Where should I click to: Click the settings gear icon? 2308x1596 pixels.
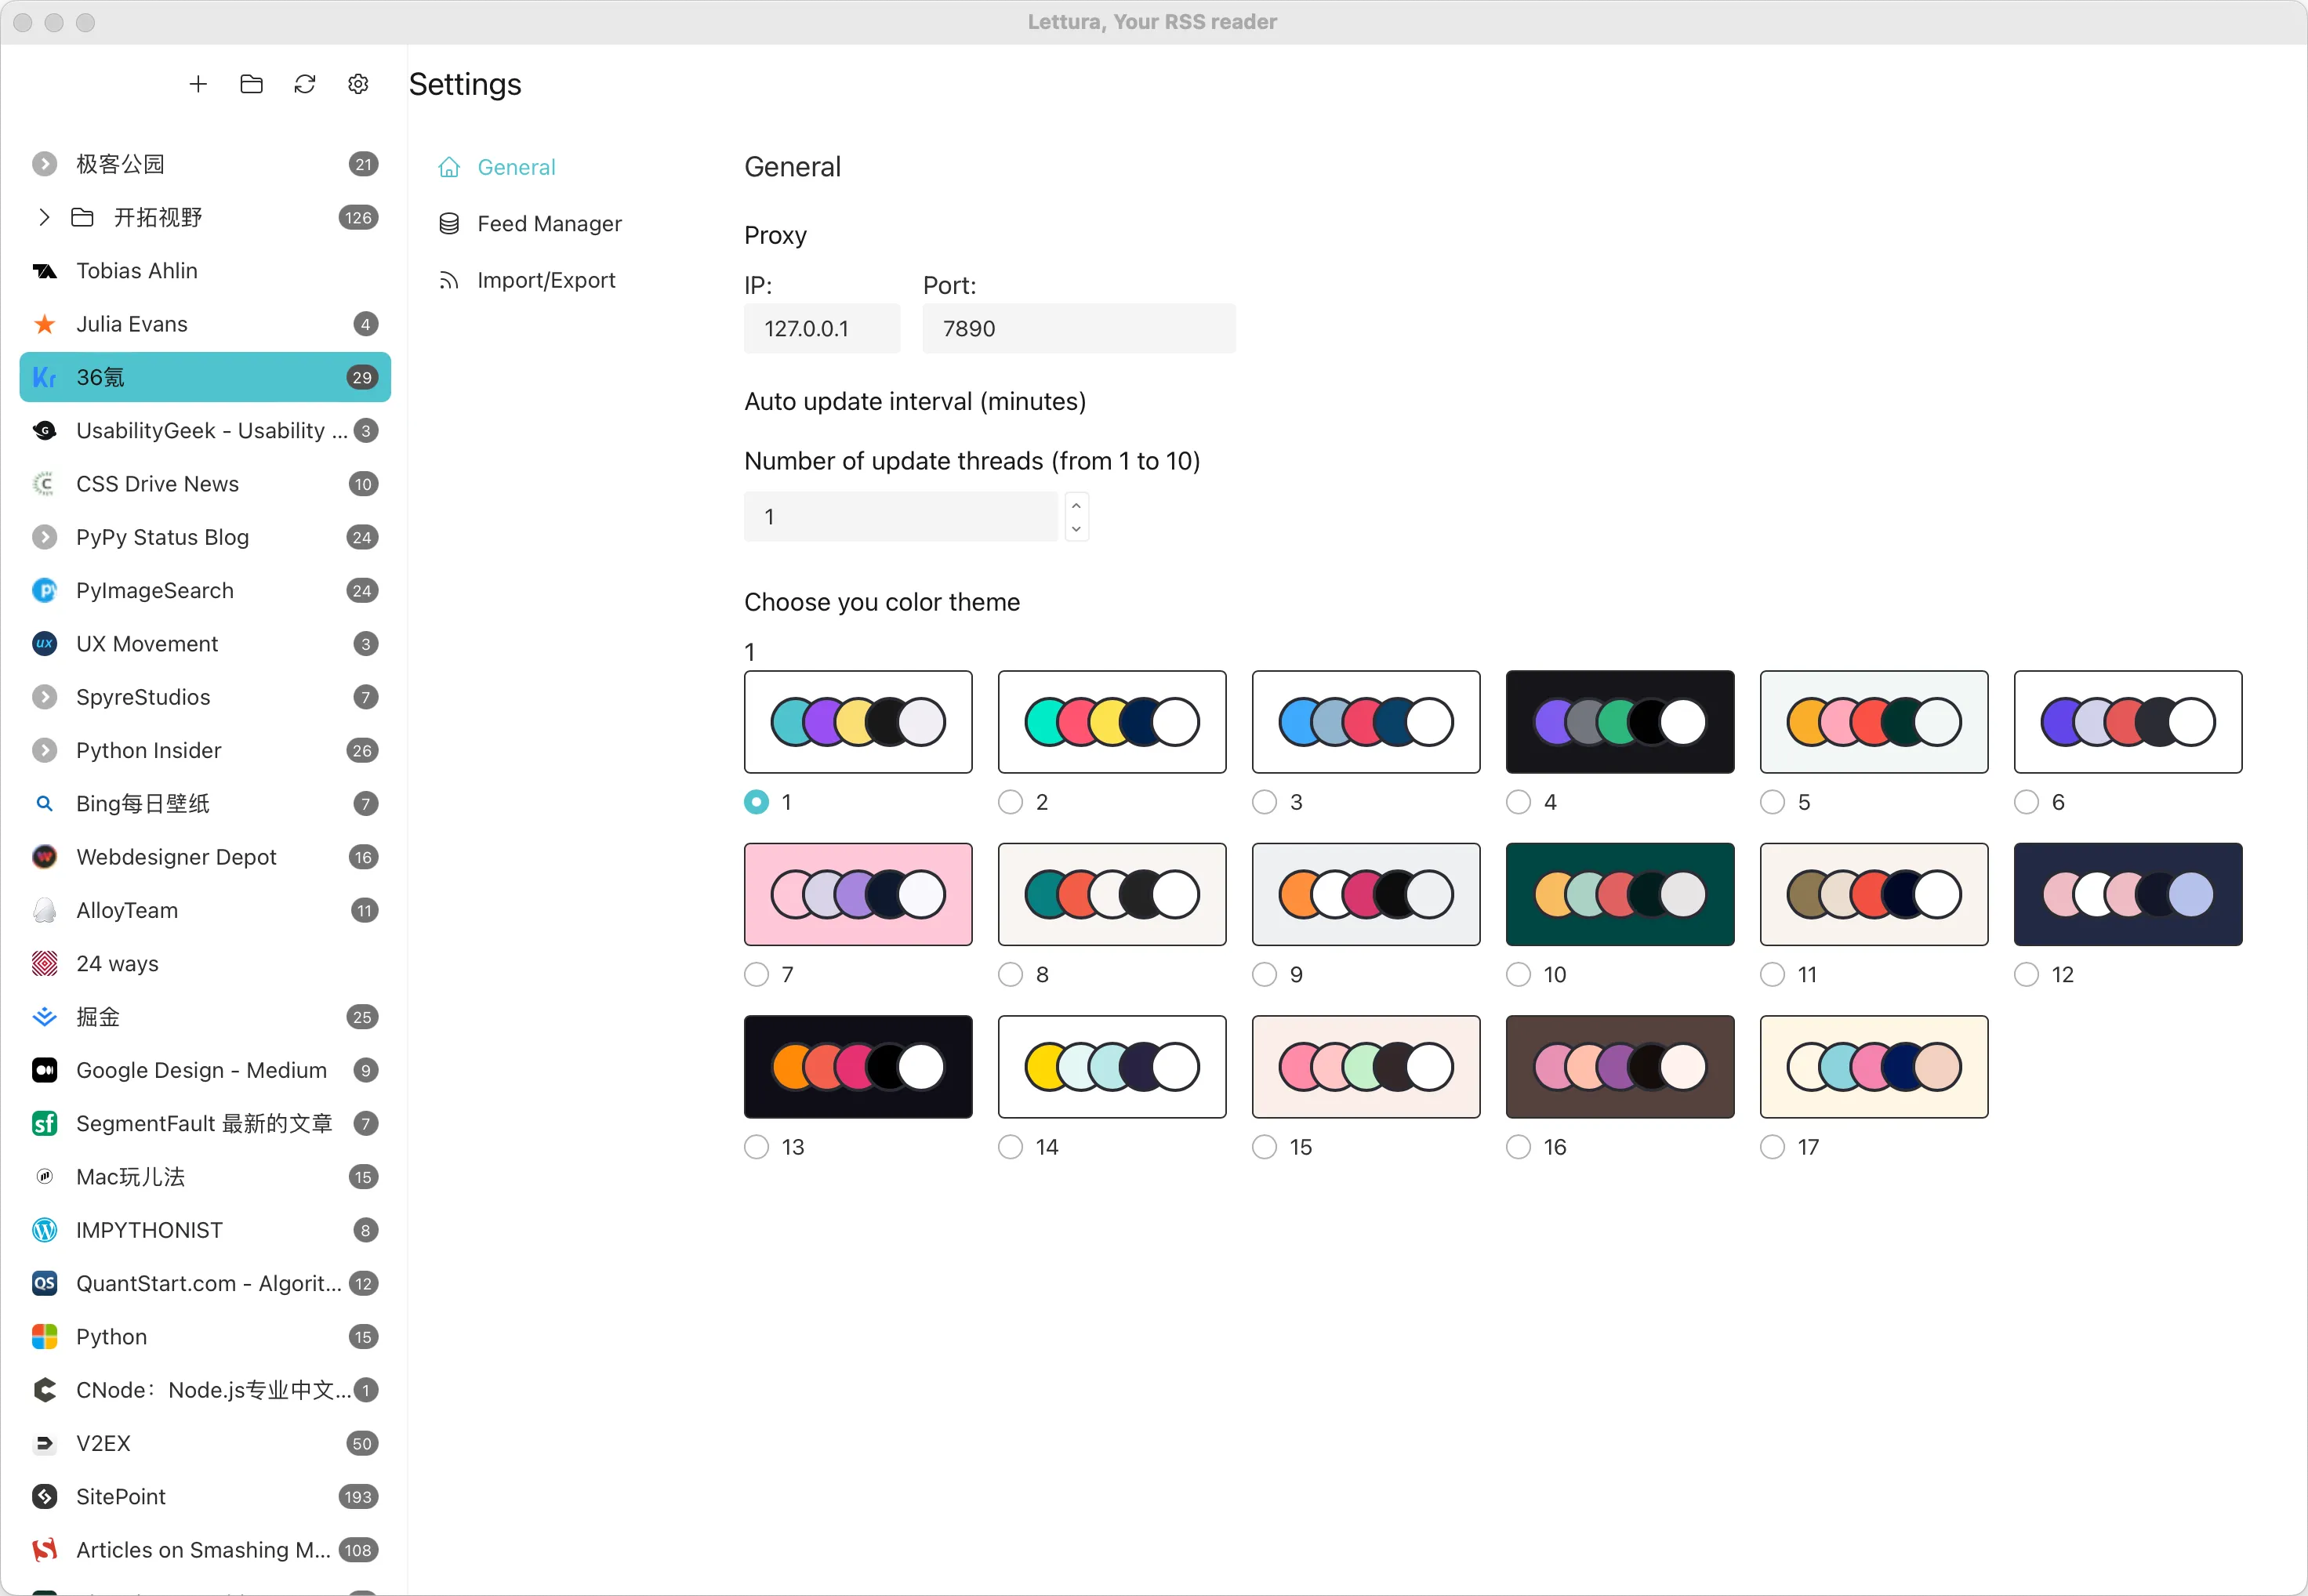click(x=358, y=84)
